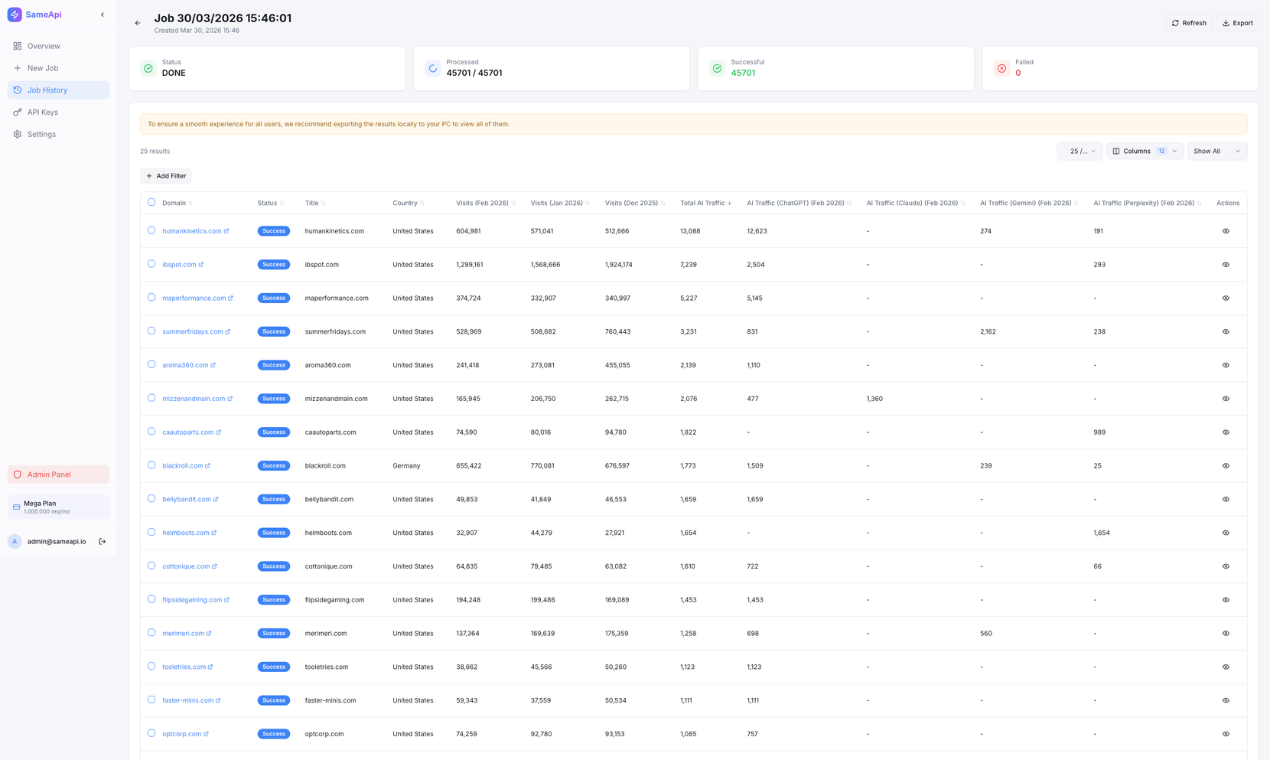Open Overview in the sidebar
1270x760 pixels.
58,46
